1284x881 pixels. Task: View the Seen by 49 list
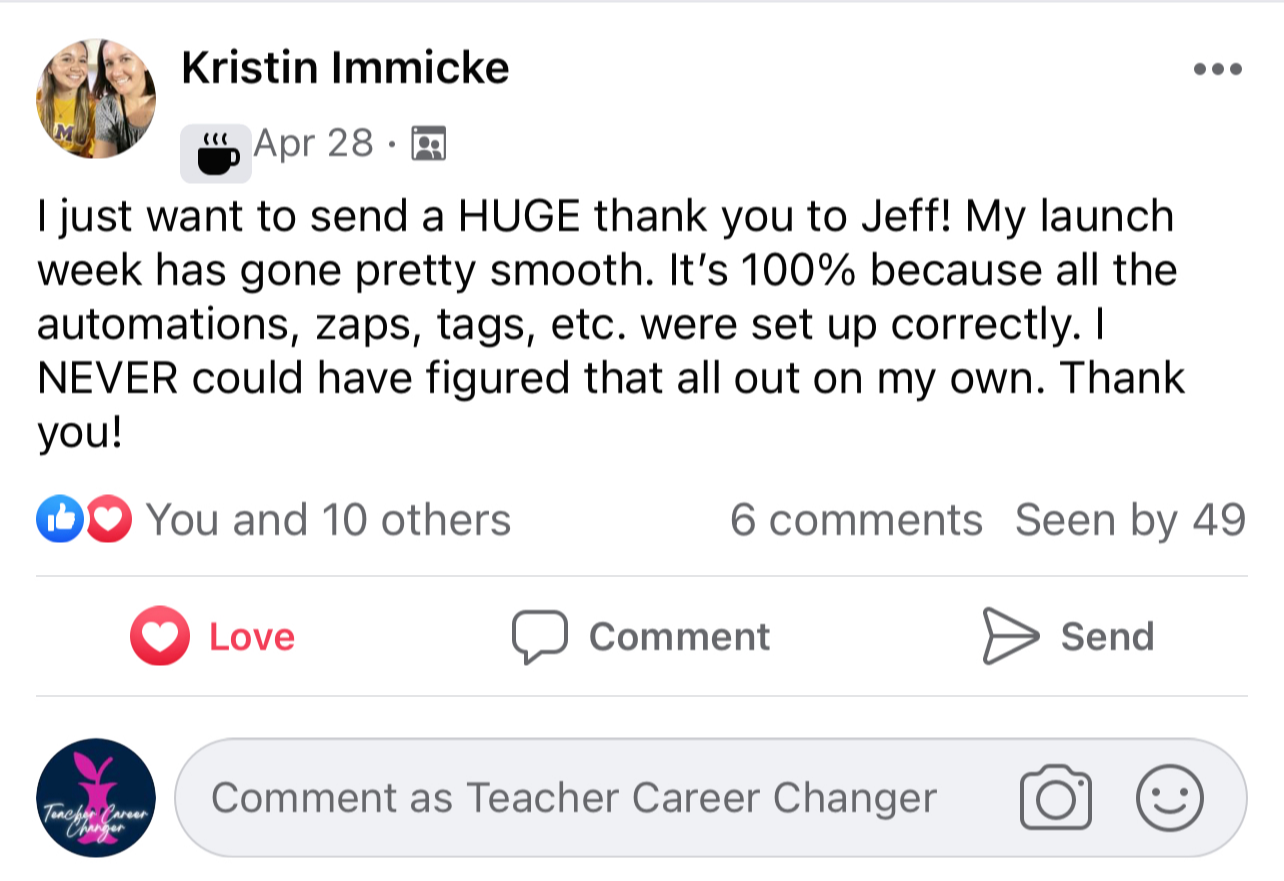[x=1130, y=520]
